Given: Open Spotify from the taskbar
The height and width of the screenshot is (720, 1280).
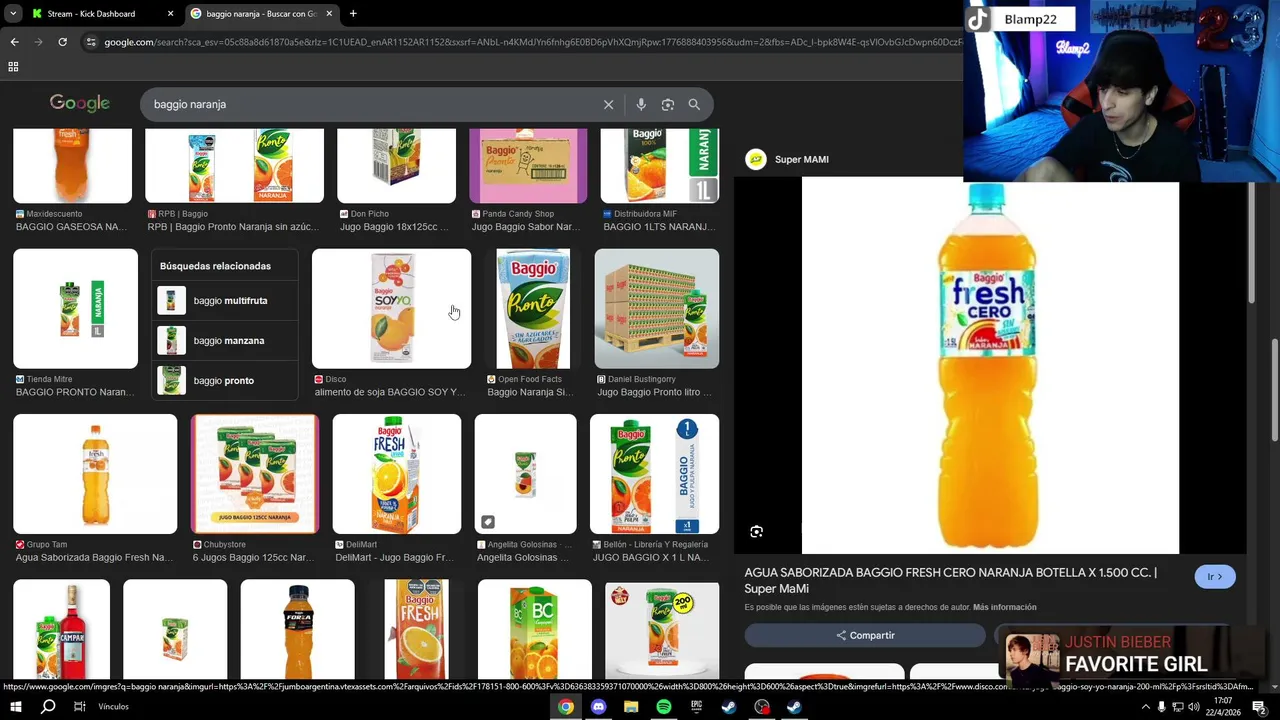Looking at the screenshot, I should (x=664, y=707).
